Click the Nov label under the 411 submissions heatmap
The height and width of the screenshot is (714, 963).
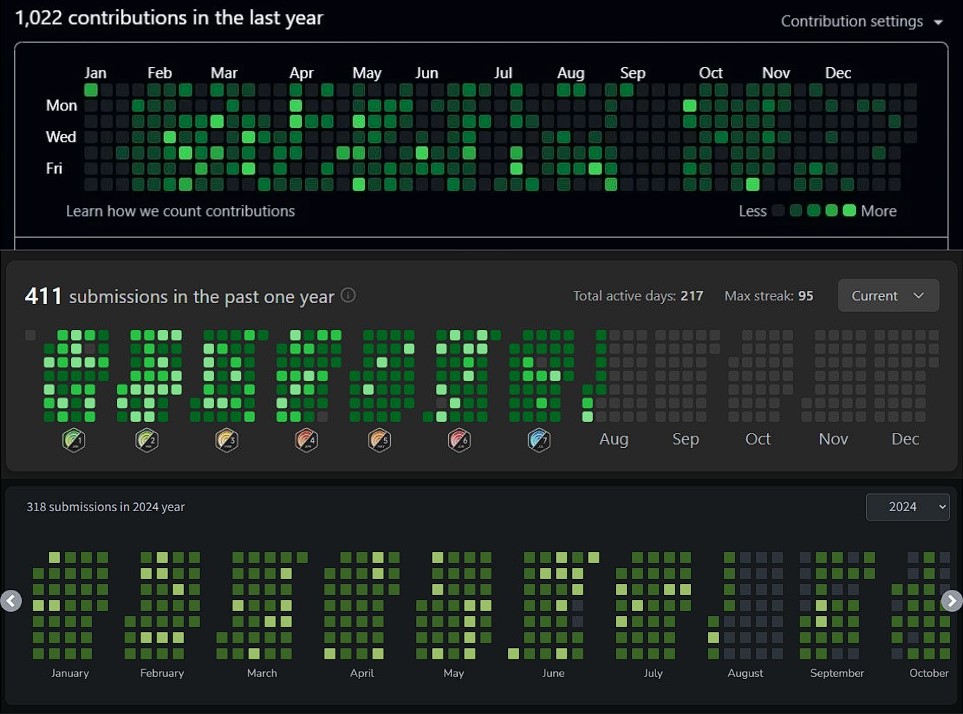click(833, 439)
